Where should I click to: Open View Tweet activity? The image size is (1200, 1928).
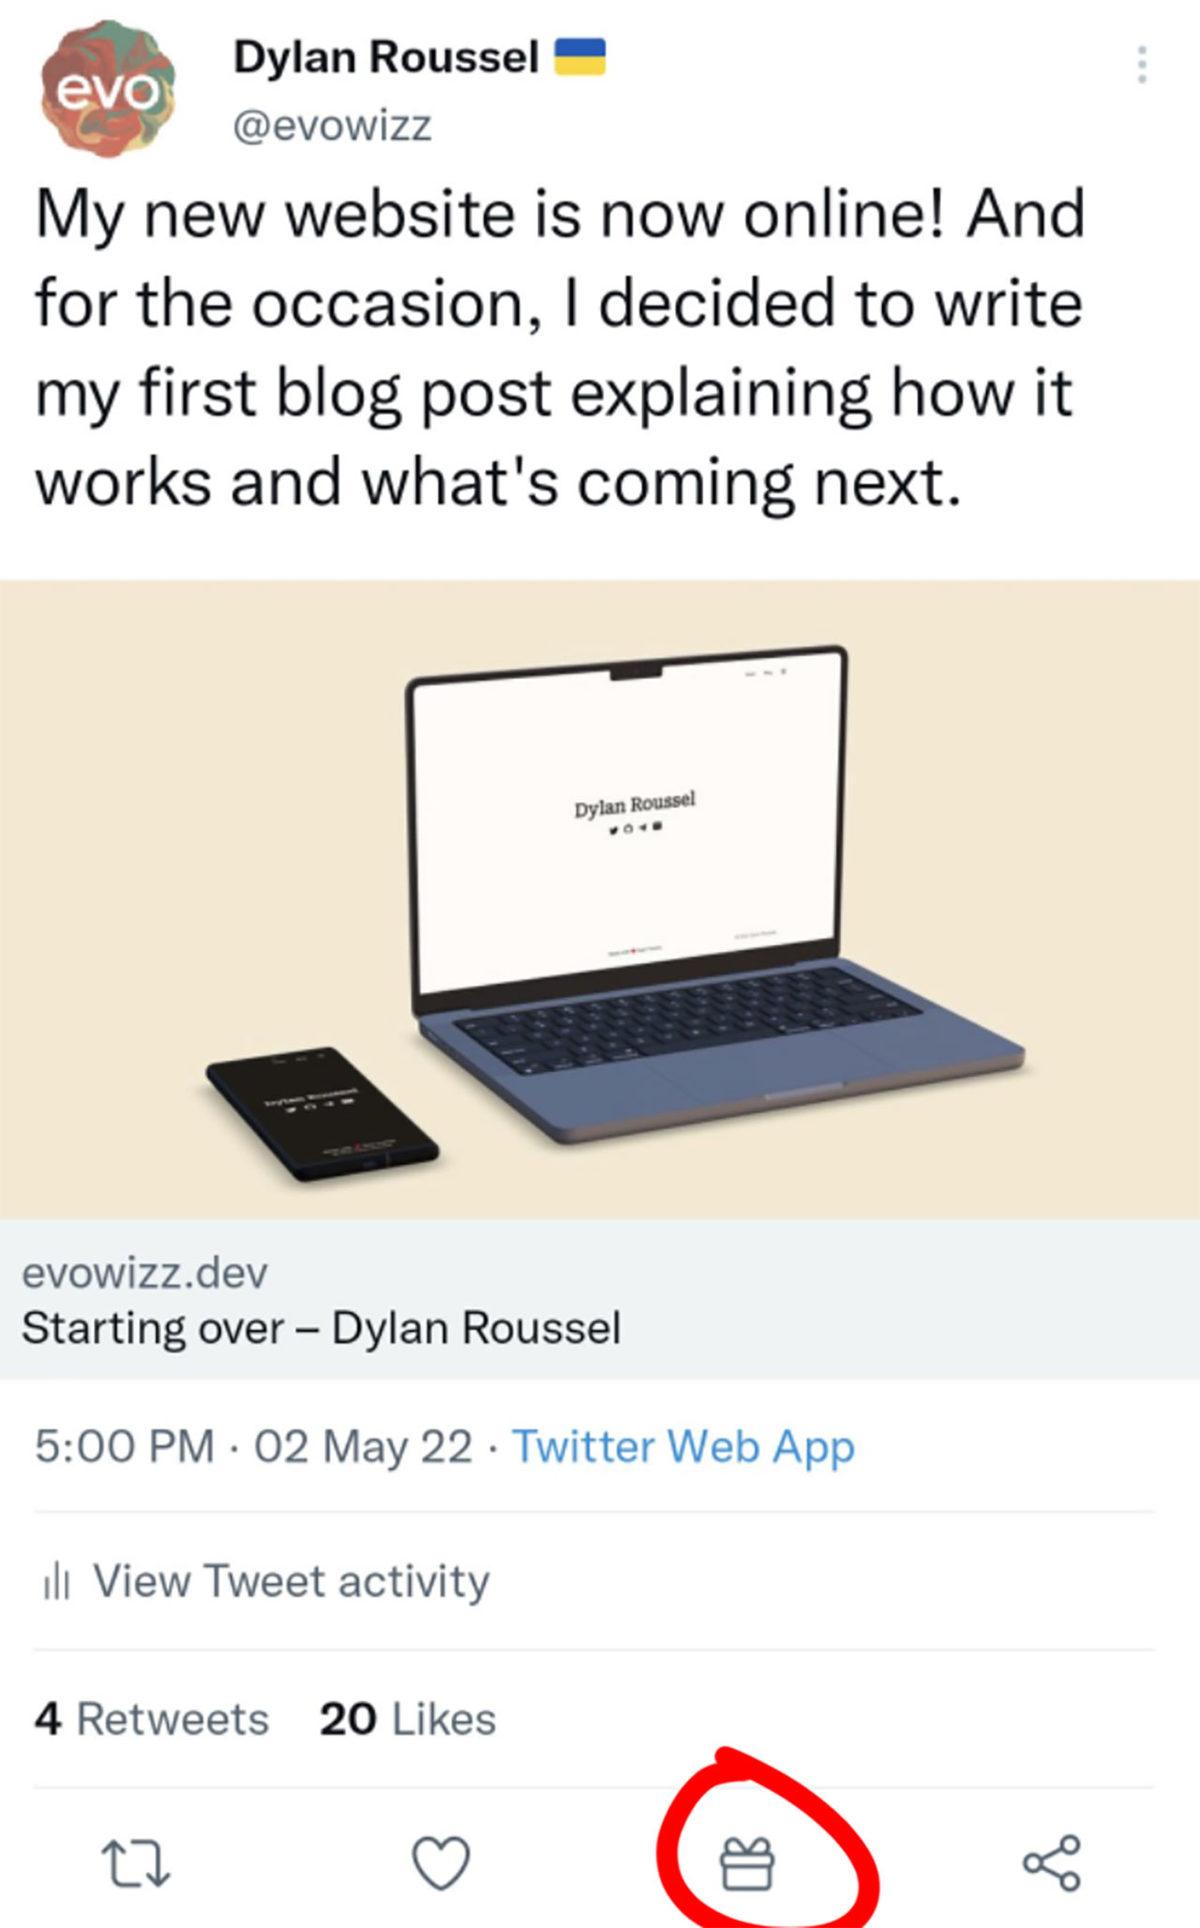290,1581
